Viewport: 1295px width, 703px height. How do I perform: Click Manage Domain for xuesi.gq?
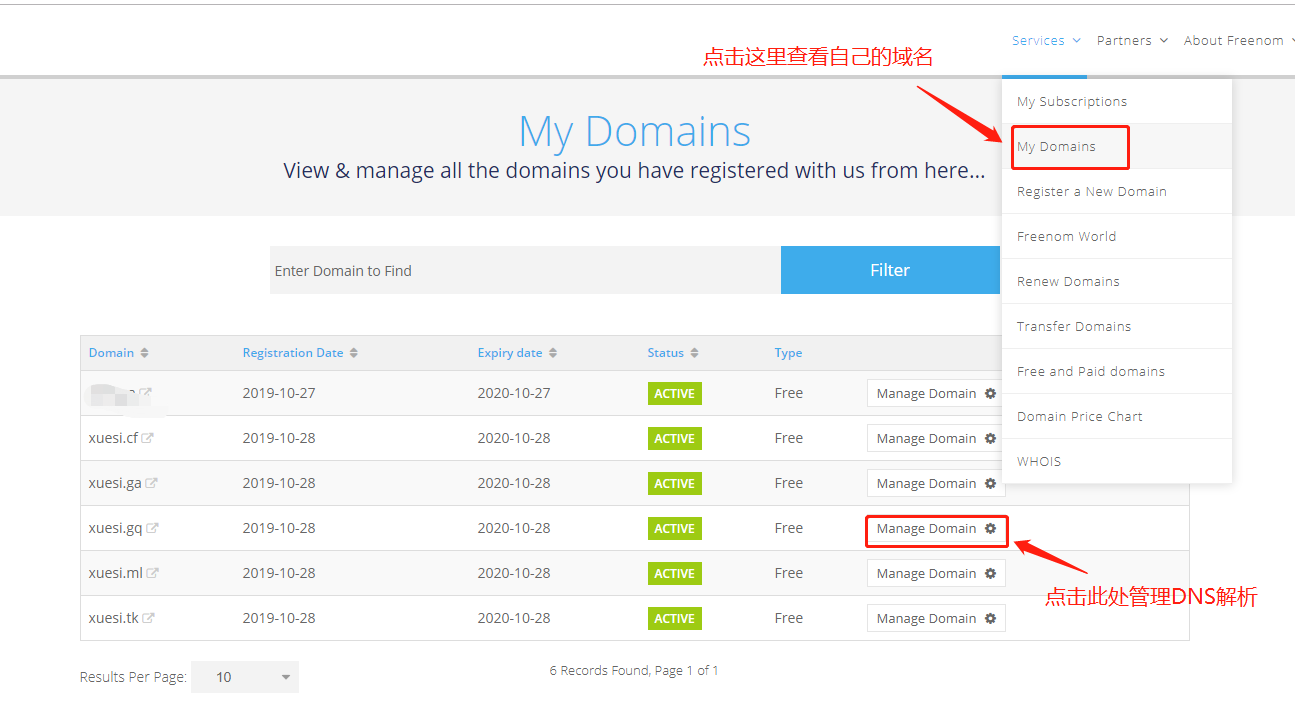tap(936, 529)
